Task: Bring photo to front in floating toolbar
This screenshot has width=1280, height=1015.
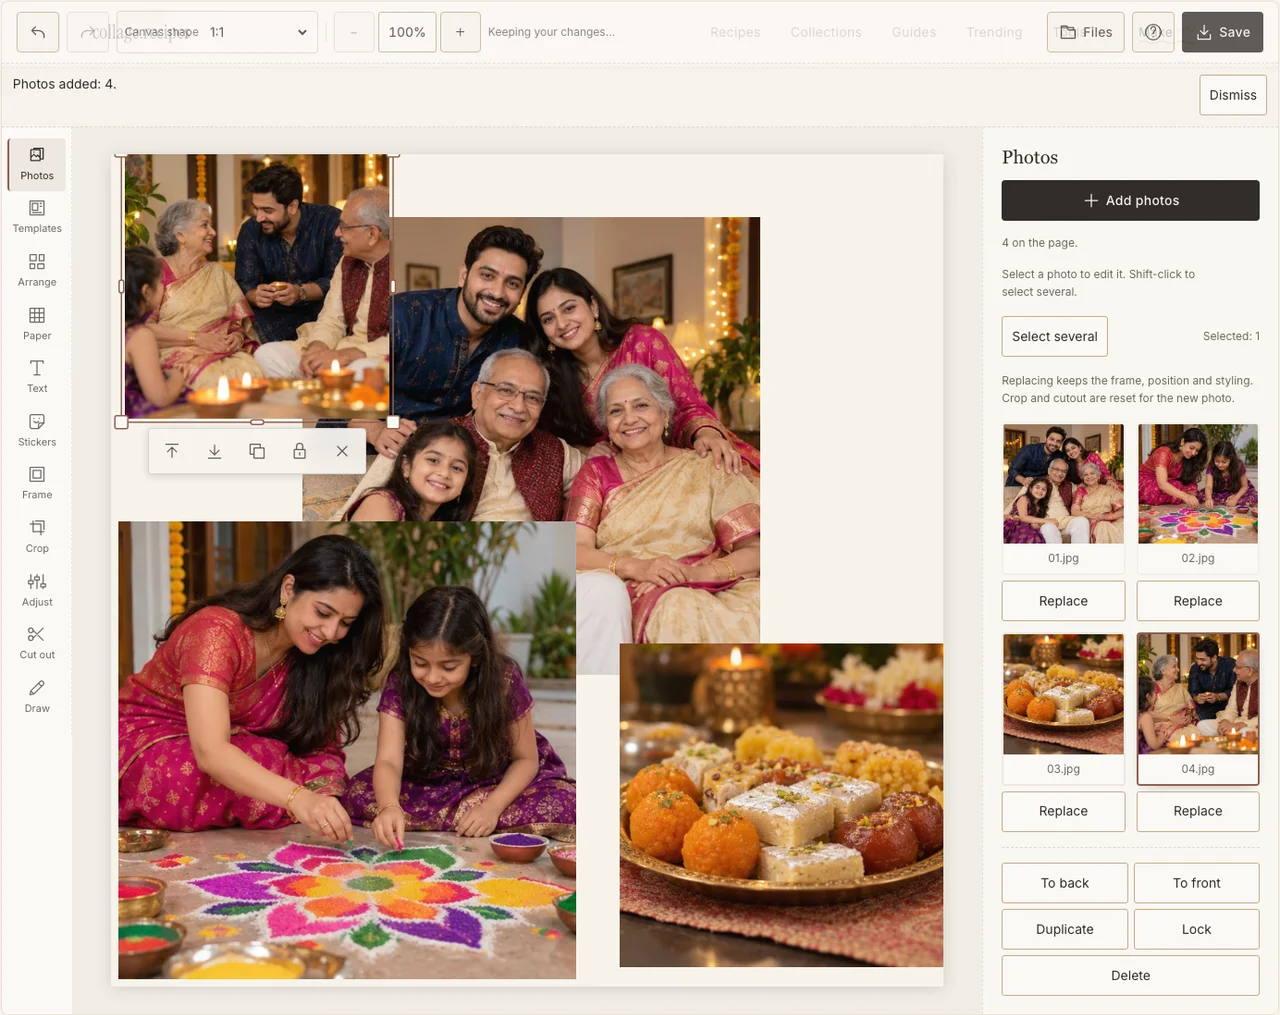Action: pos(172,451)
